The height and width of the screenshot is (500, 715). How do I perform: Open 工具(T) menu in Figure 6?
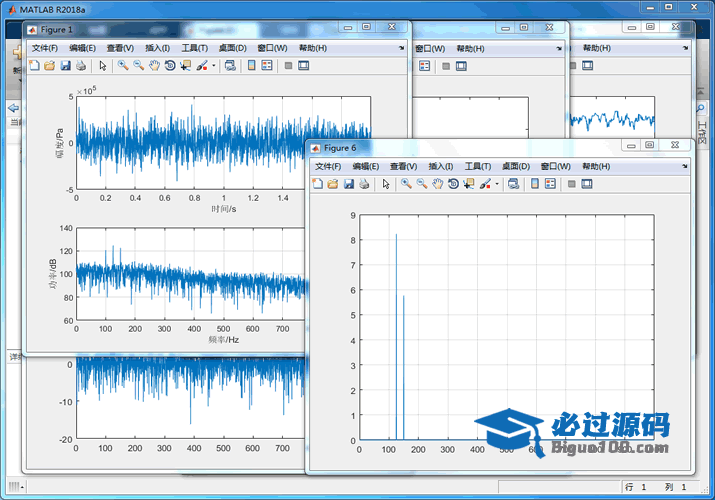[478, 166]
